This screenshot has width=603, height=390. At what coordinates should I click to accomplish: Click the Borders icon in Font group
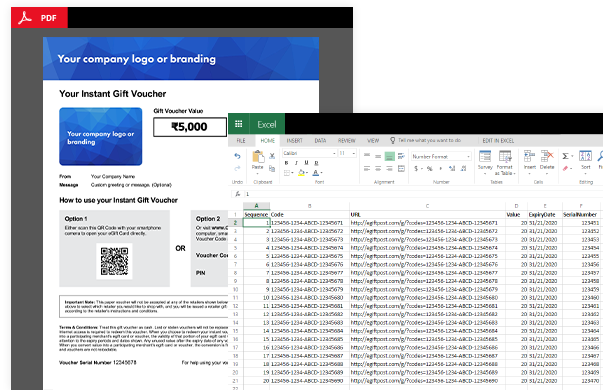(x=287, y=173)
